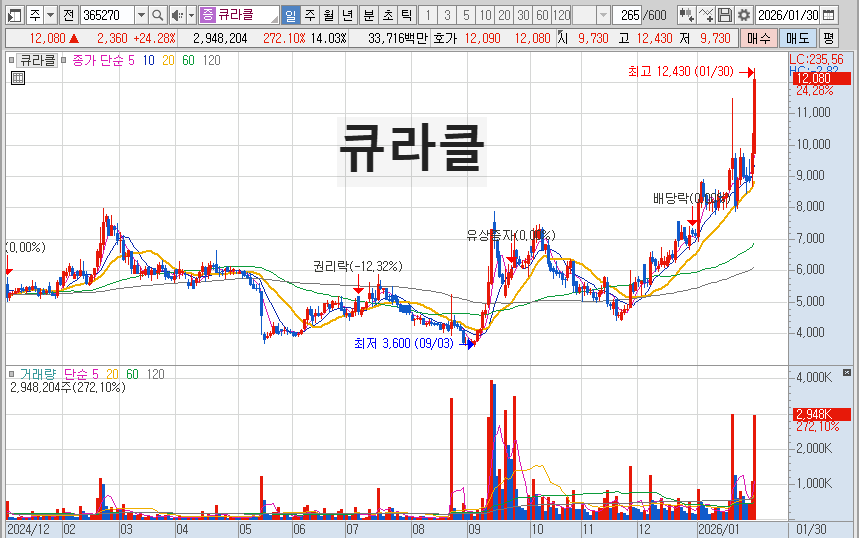The image size is (859, 538).
Task: Choose the 10 interval button
Action: pos(485,15)
